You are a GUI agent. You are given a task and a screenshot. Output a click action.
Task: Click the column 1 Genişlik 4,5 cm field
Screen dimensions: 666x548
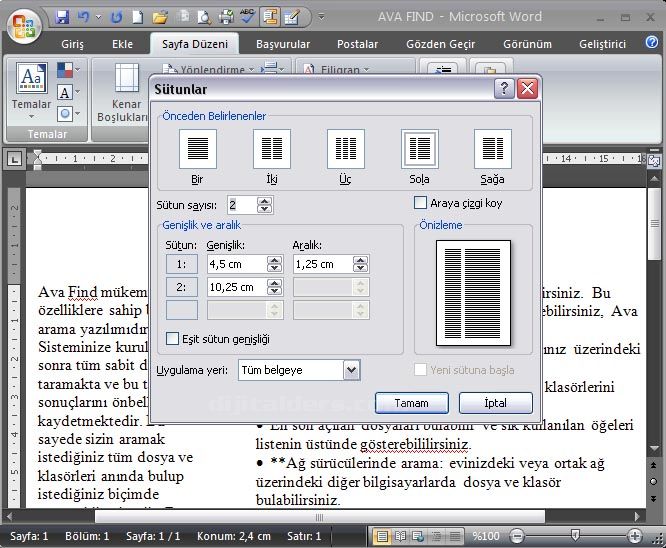(237, 264)
